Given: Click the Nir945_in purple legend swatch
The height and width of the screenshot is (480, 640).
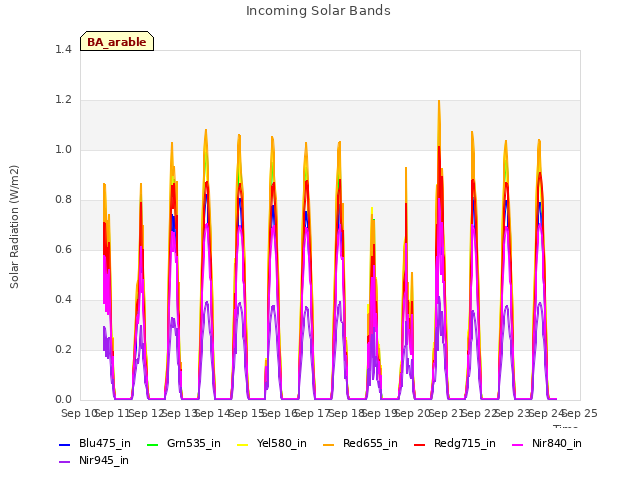Looking at the screenshot, I should click(65, 462).
